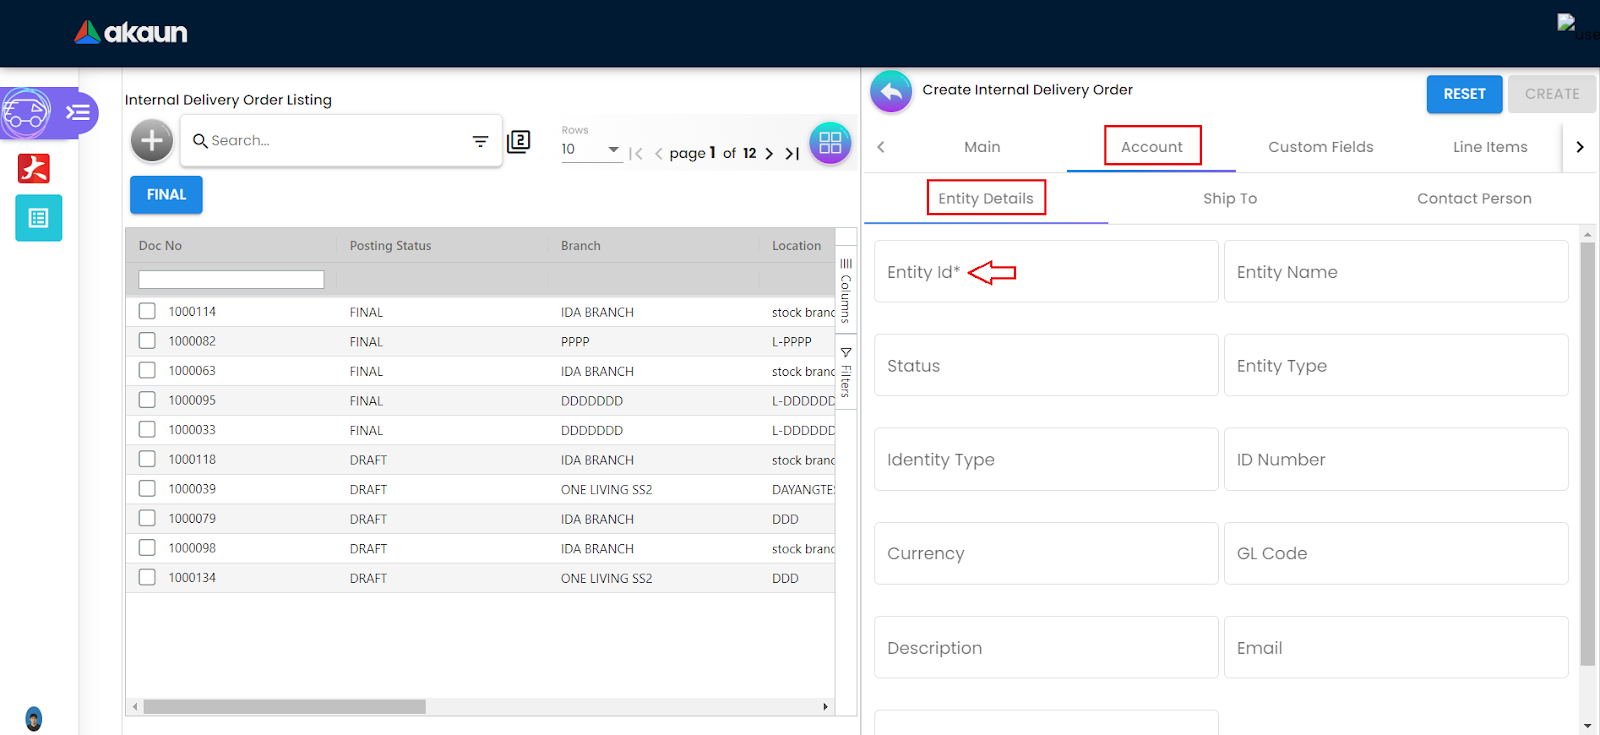Click the plus icon to add new order
The height and width of the screenshot is (735, 1600).
tap(152, 141)
